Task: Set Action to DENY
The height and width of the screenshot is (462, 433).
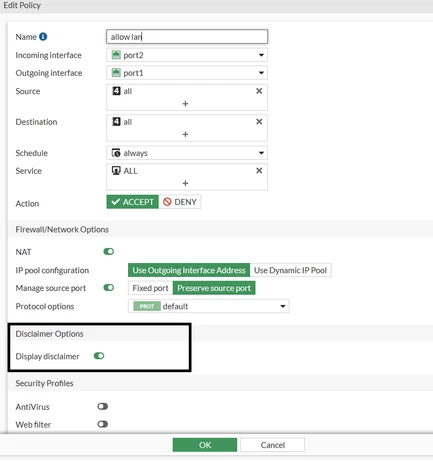Action: 180,202
